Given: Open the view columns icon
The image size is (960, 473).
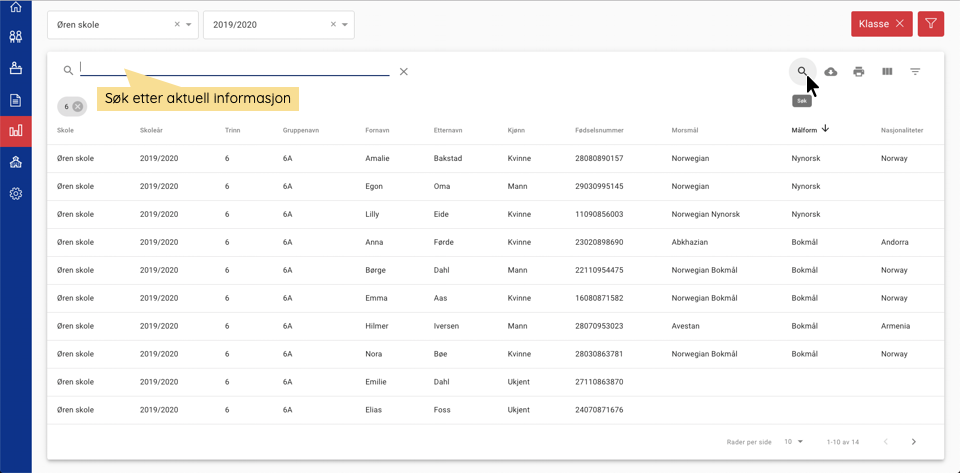Looking at the screenshot, I should point(887,72).
